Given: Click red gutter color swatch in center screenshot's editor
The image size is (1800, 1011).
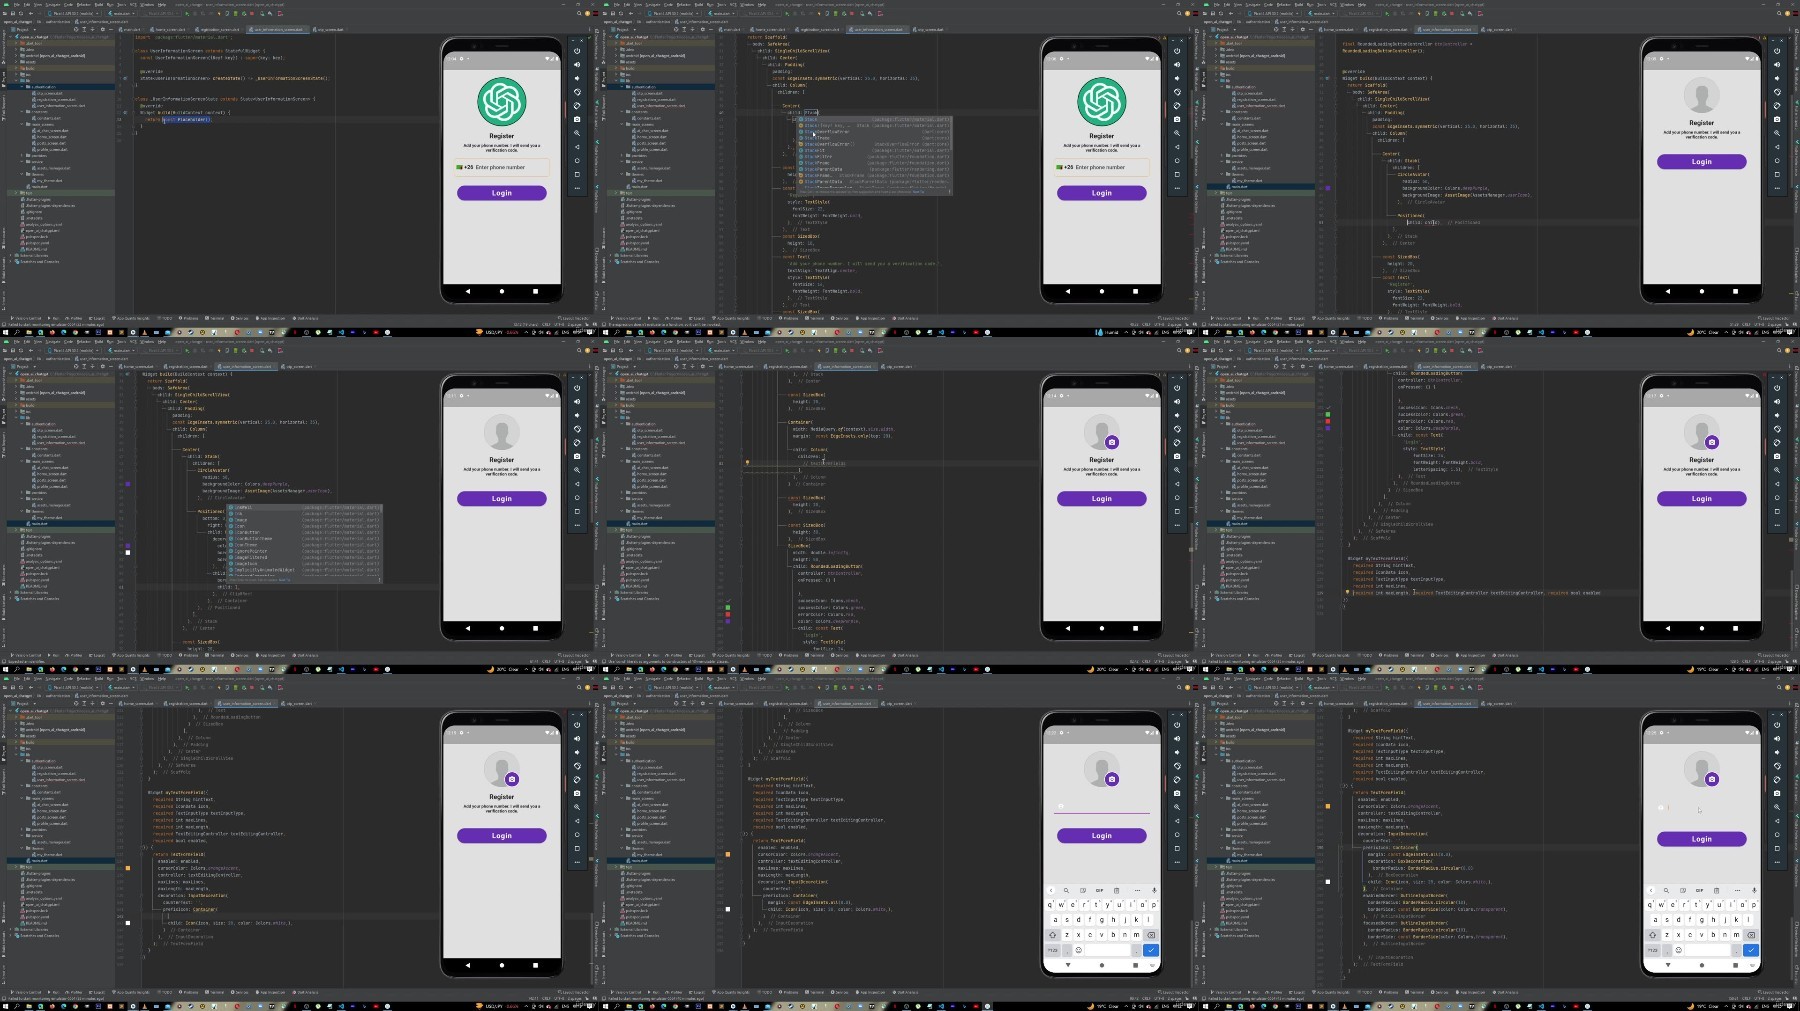Looking at the screenshot, I should pyautogui.click(x=728, y=614).
